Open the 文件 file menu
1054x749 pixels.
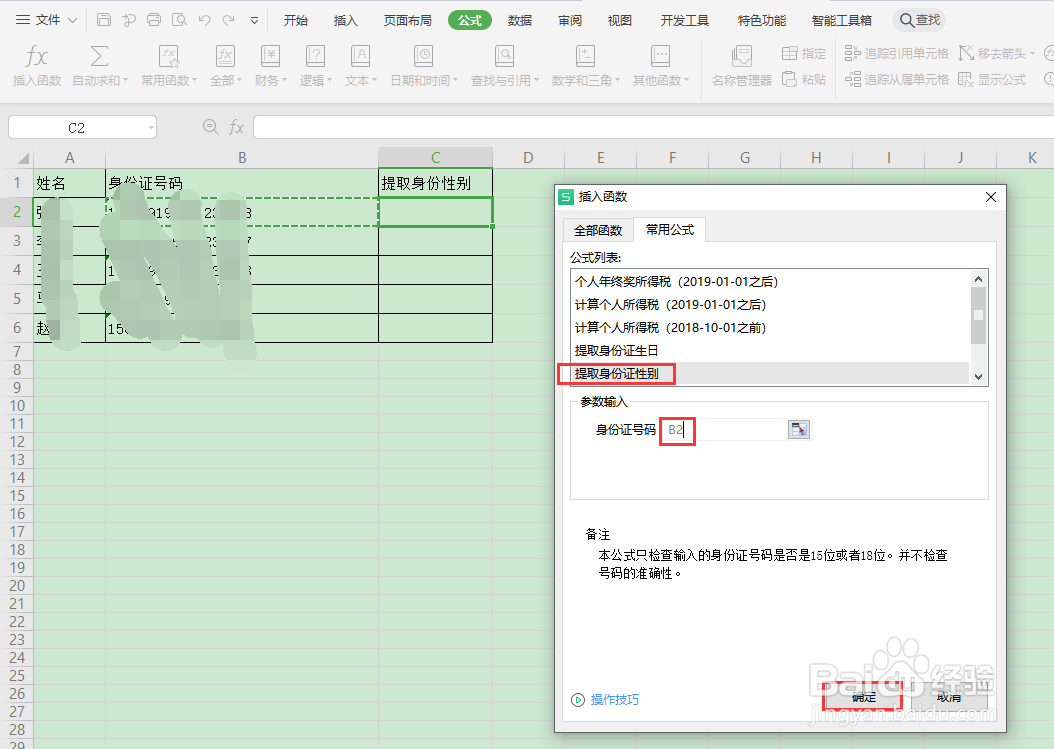[46, 20]
